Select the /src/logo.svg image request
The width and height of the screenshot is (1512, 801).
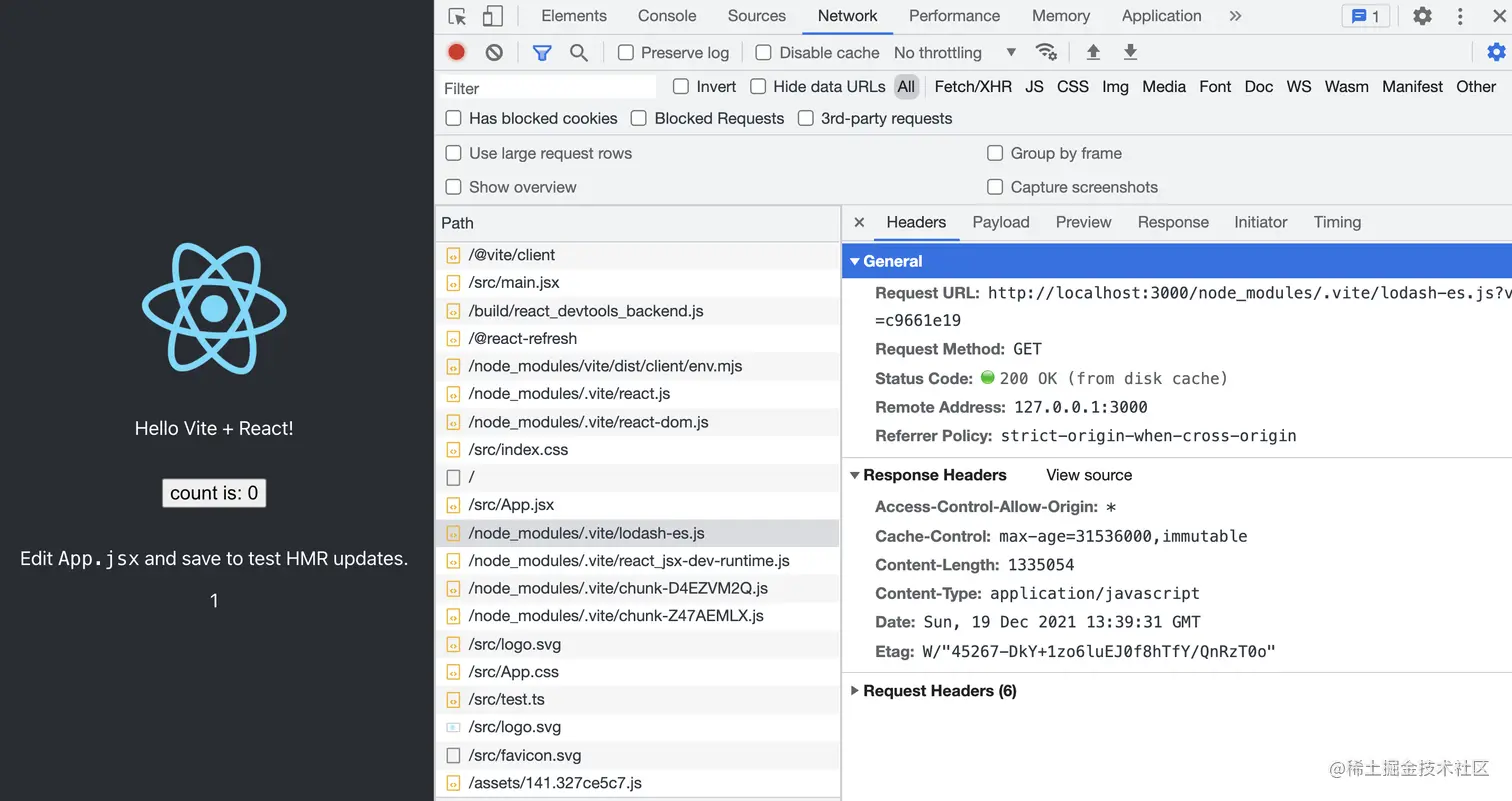click(638, 727)
